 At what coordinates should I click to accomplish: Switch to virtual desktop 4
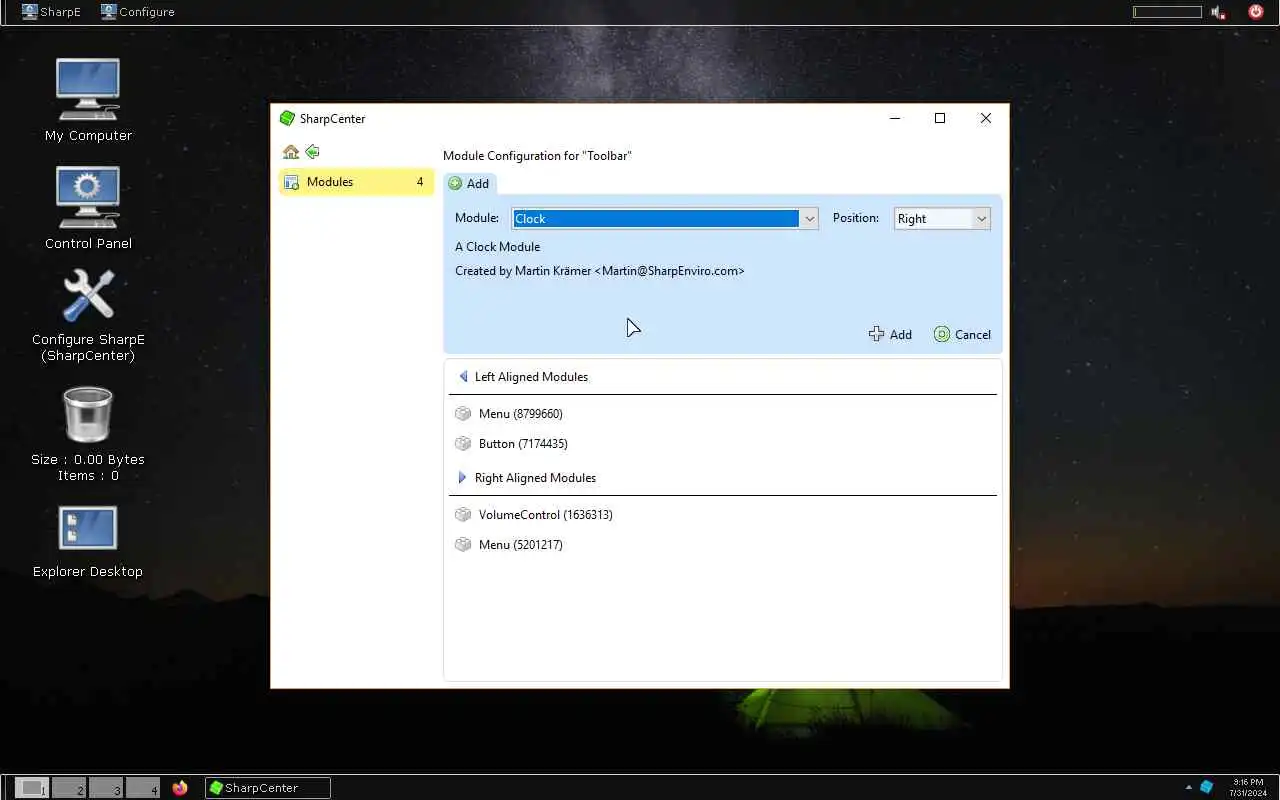(x=143, y=788)
